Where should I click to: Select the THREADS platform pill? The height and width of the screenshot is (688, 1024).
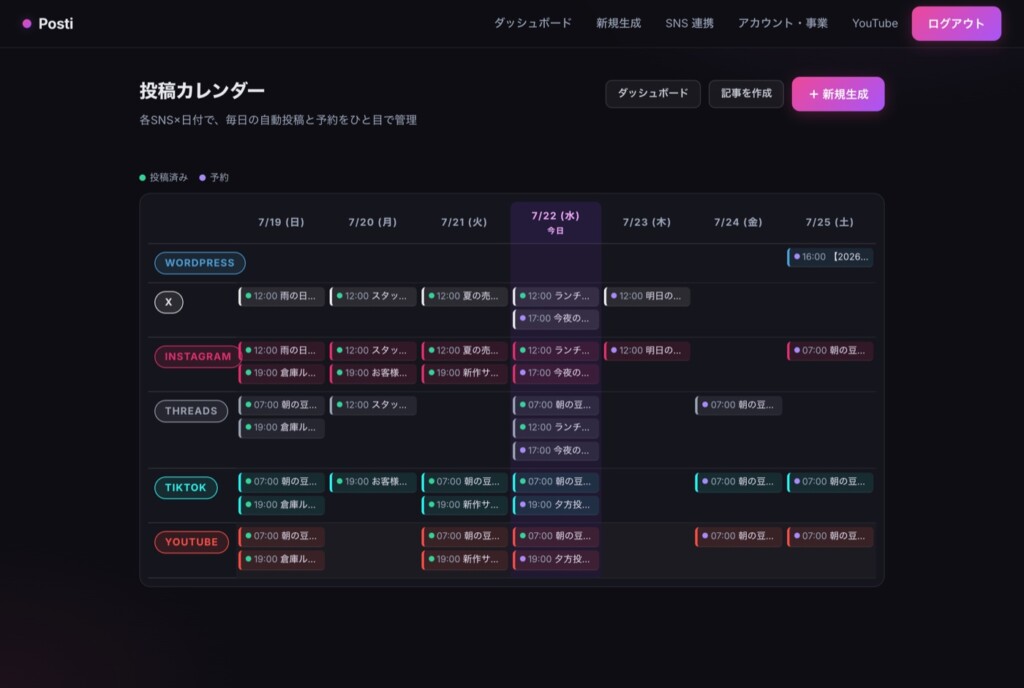click(191, 411)
